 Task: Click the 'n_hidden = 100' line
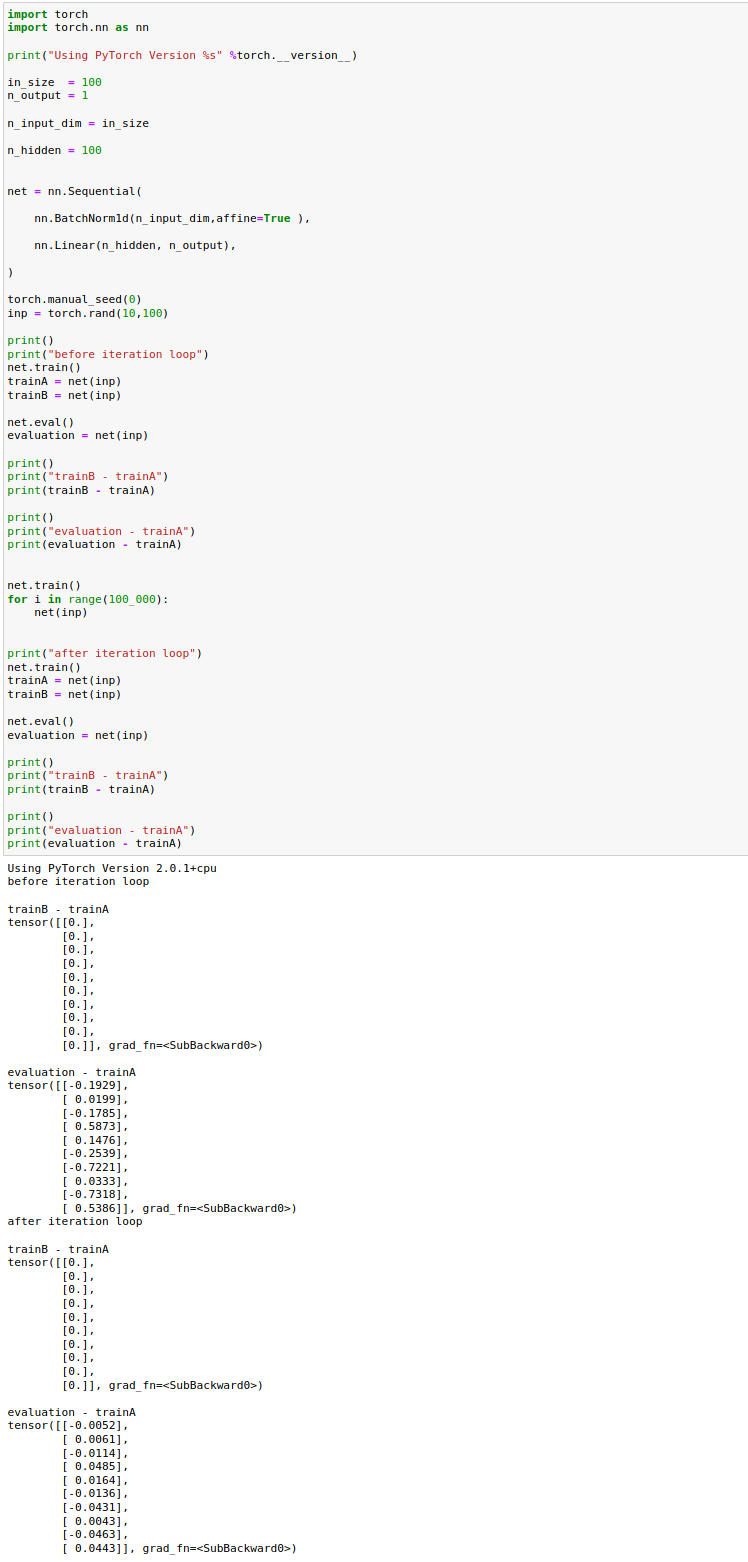pos(54,150)
